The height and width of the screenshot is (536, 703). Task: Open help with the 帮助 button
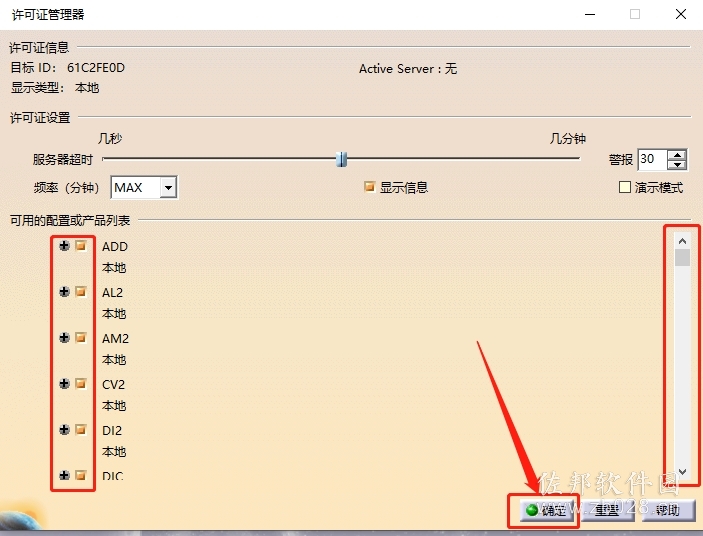(668, 510)
